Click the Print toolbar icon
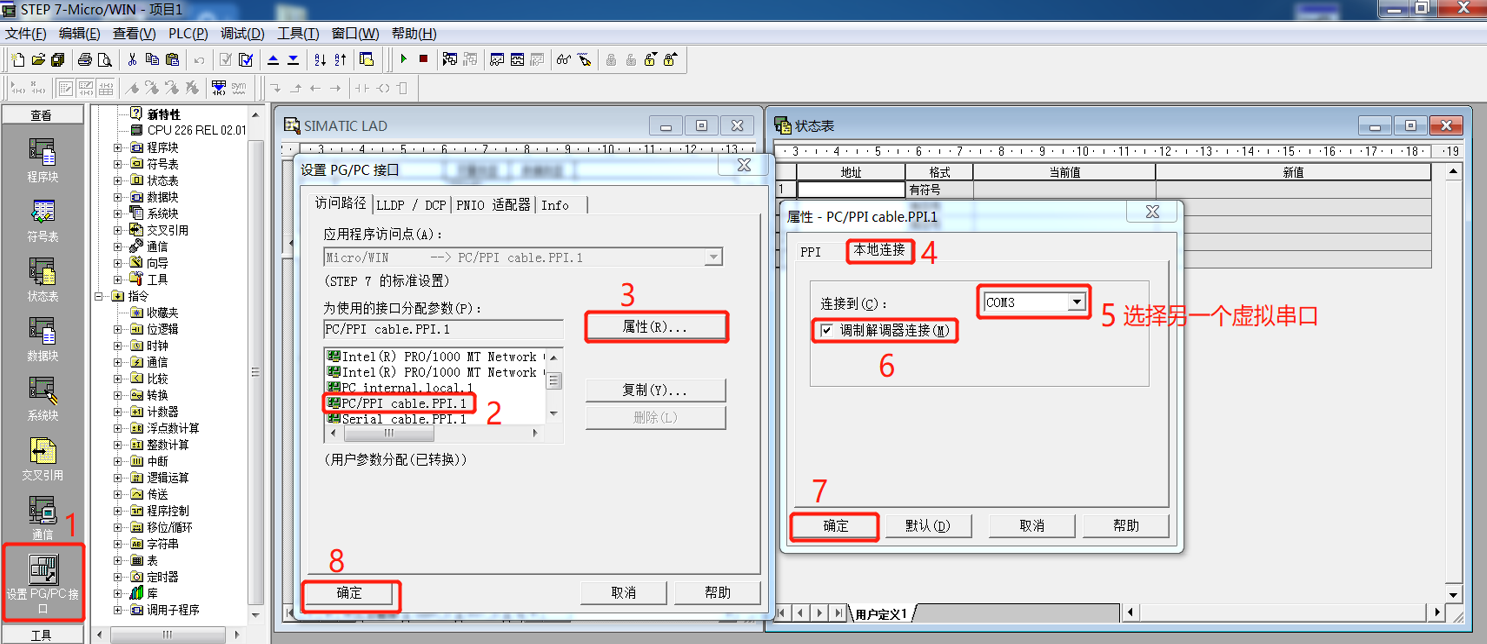 (85, 60)
